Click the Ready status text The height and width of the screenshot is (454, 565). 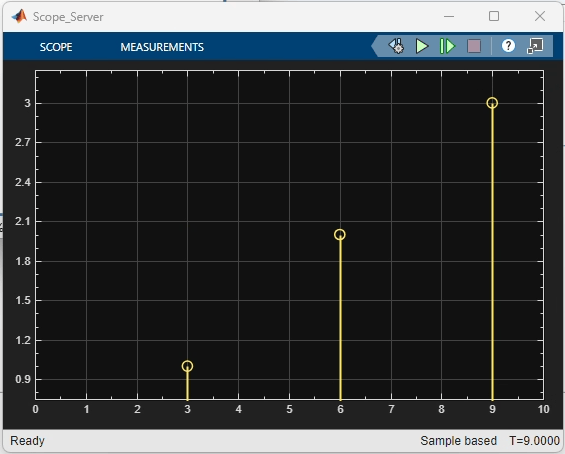click(27, 441)
